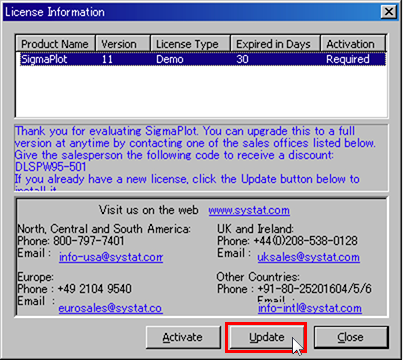Screen dimensions: 404x360
Task: Open uksales@systat.com email link
Action: tap(309, 257)
